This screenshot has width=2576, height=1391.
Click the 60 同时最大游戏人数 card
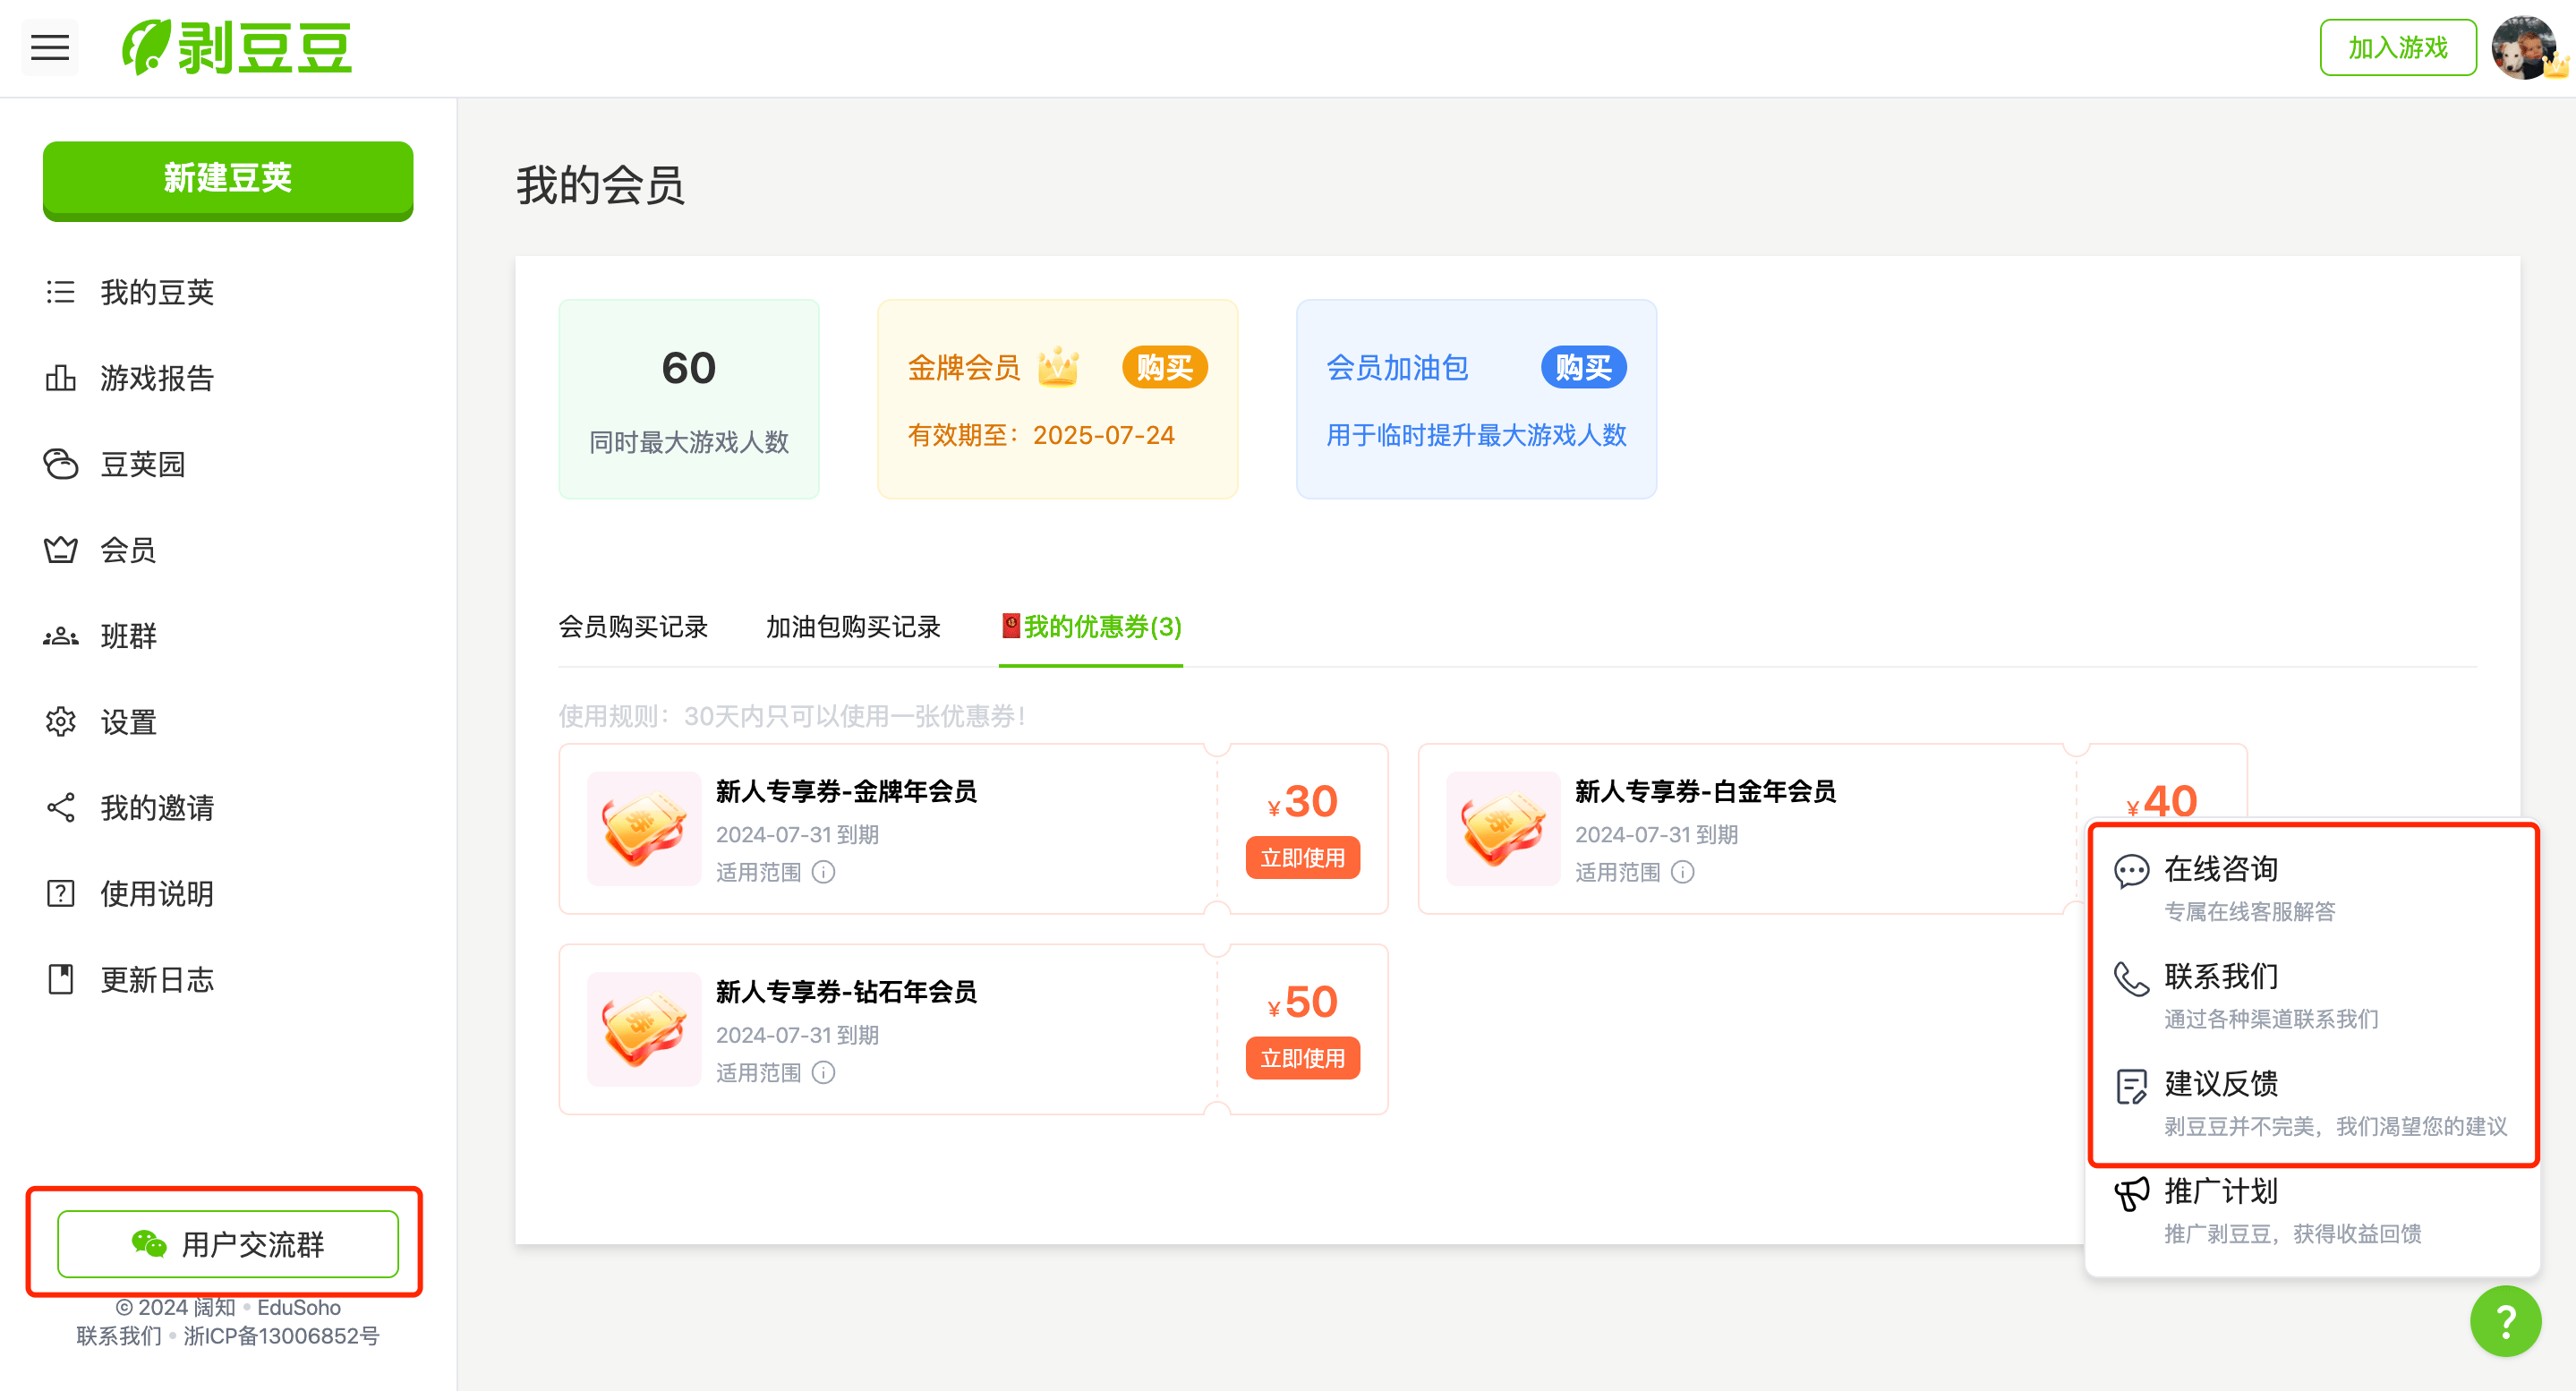[x=689, y=399]
